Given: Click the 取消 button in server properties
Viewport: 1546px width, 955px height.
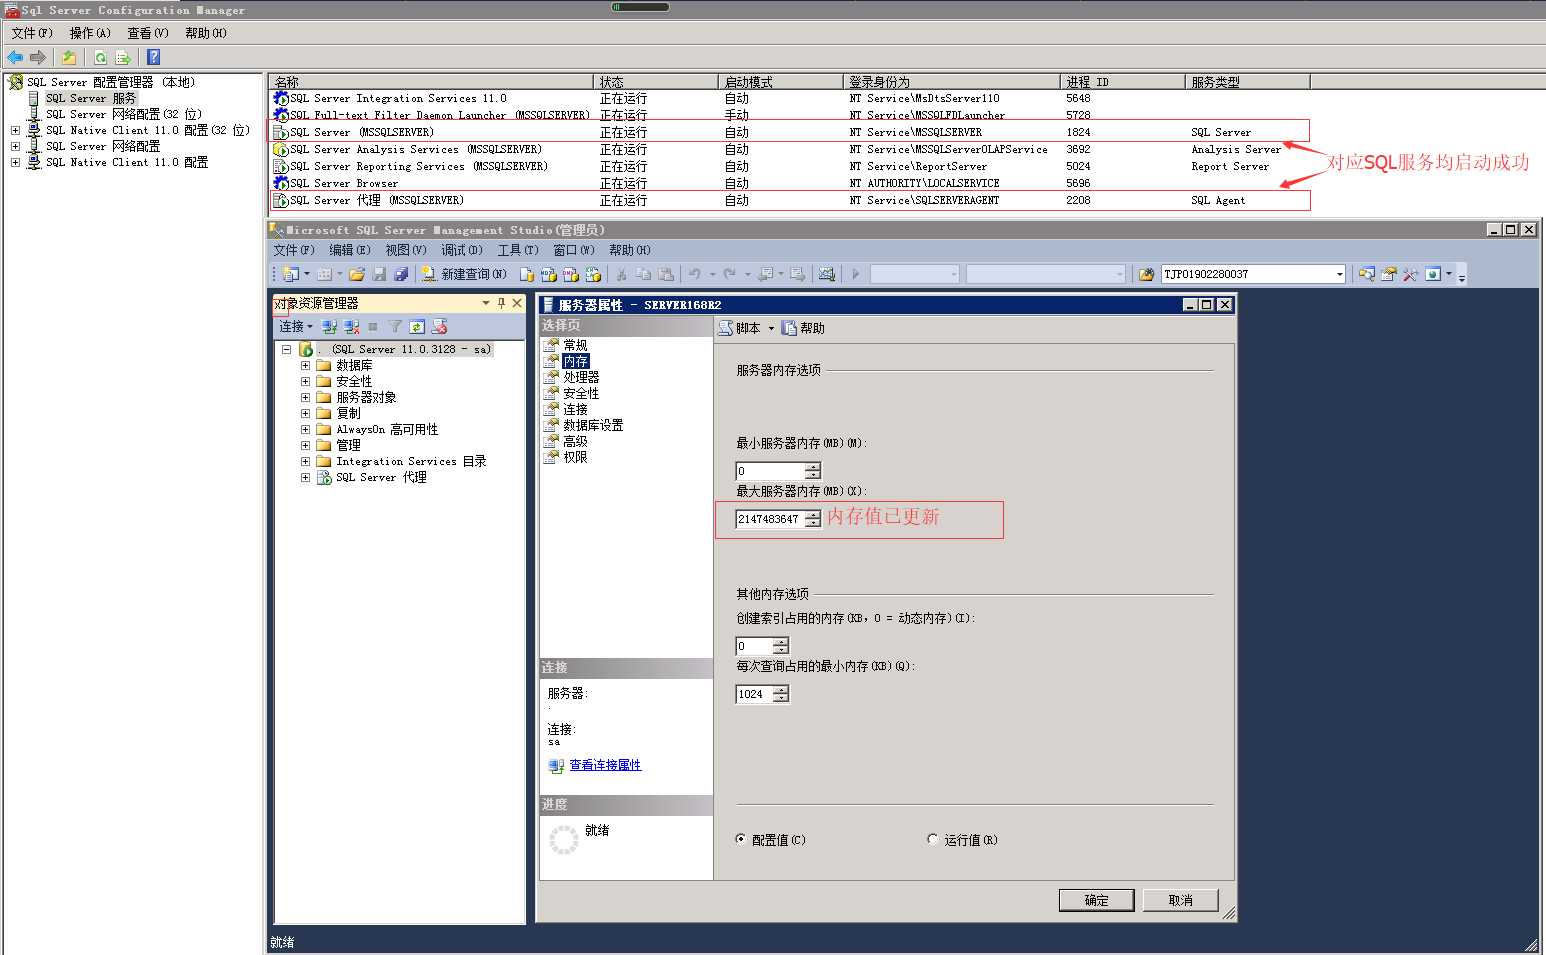Looking at the screenshot, I should point(1180,900).
